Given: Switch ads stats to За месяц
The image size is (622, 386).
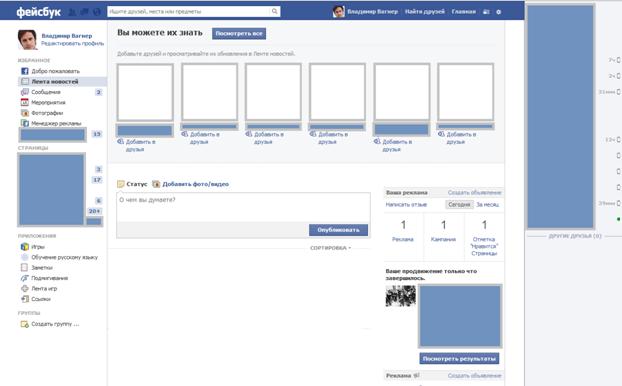Looking at the screenshot, I should 488,205.
